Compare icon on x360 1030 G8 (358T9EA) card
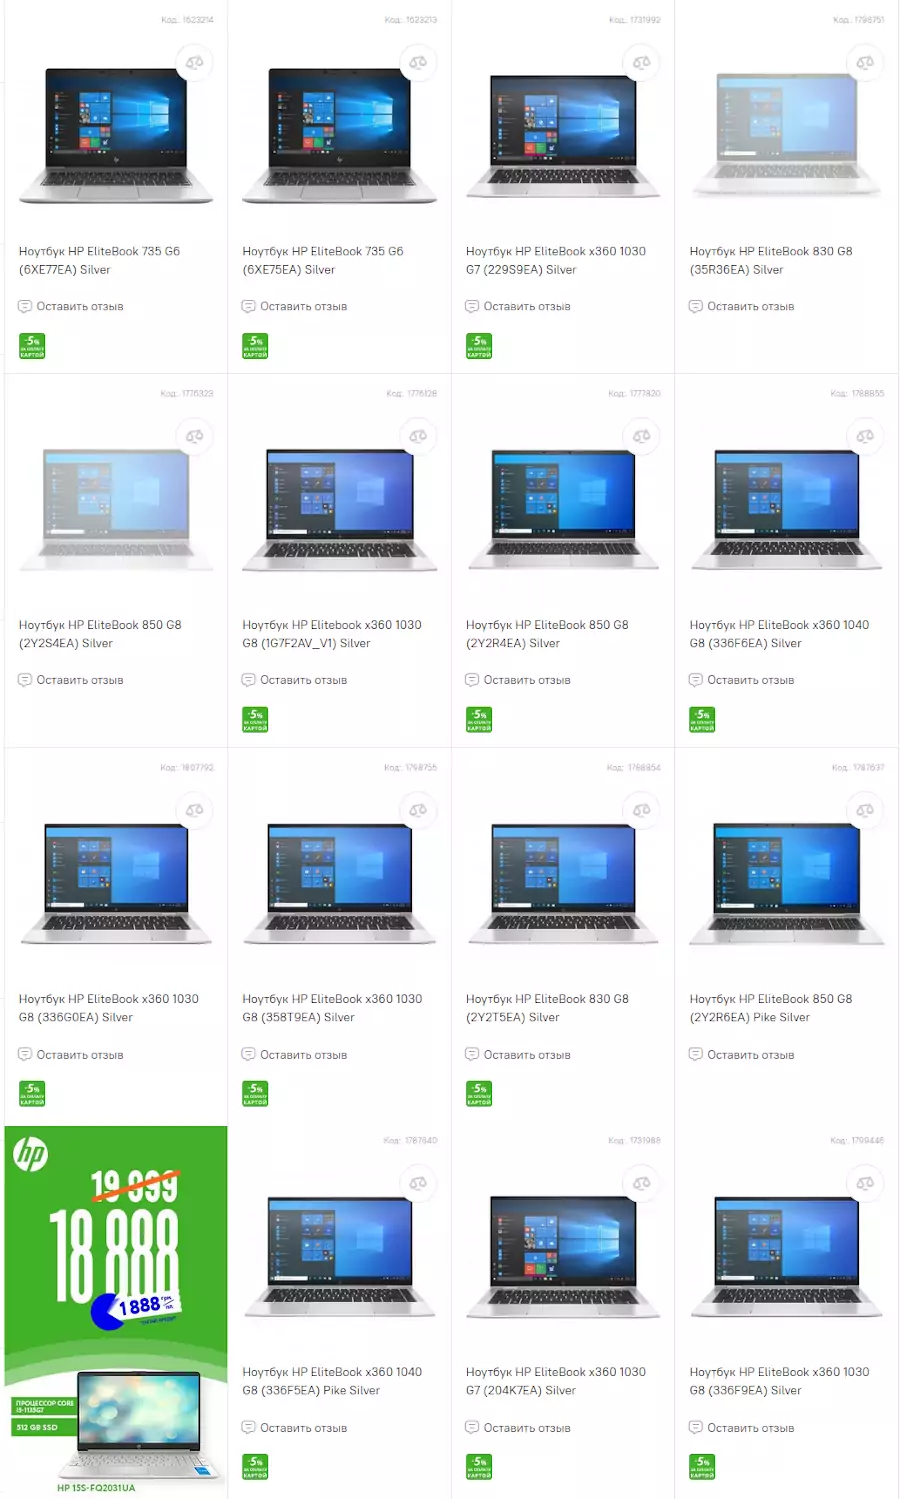The image size is (900, 1499). [x=418, y=811]
